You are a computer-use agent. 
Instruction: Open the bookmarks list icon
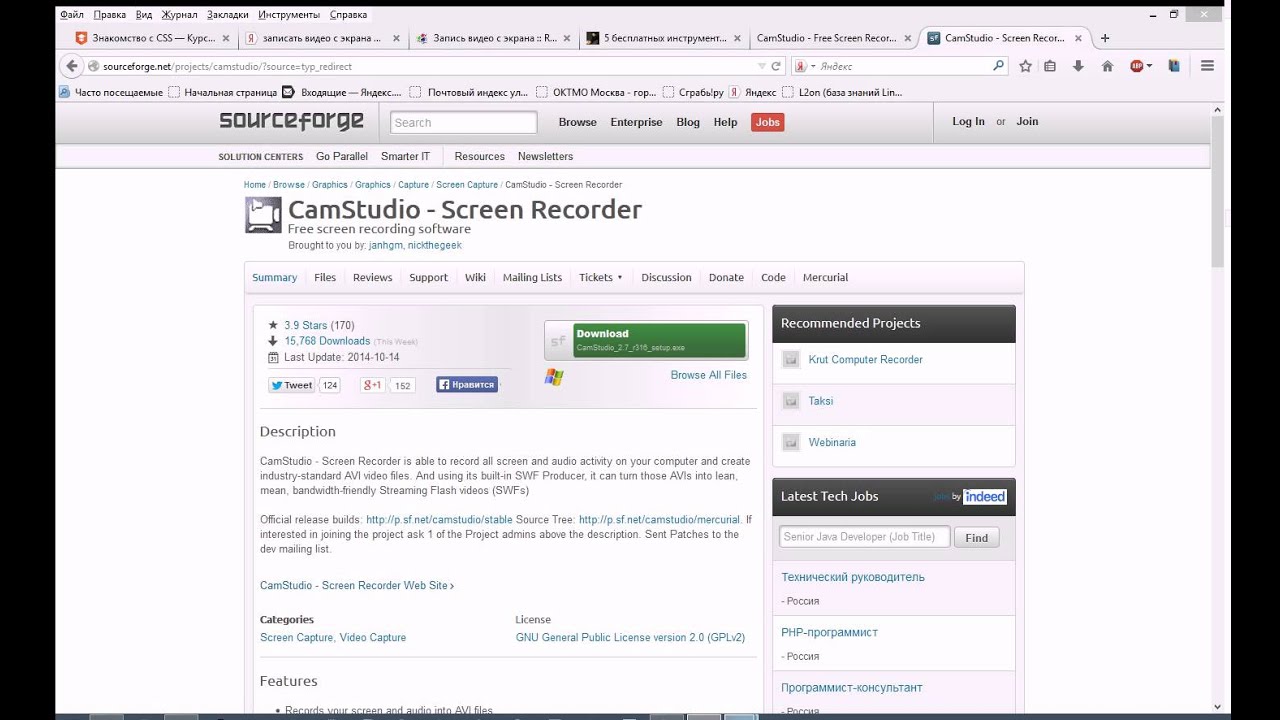pos(1050,66)
